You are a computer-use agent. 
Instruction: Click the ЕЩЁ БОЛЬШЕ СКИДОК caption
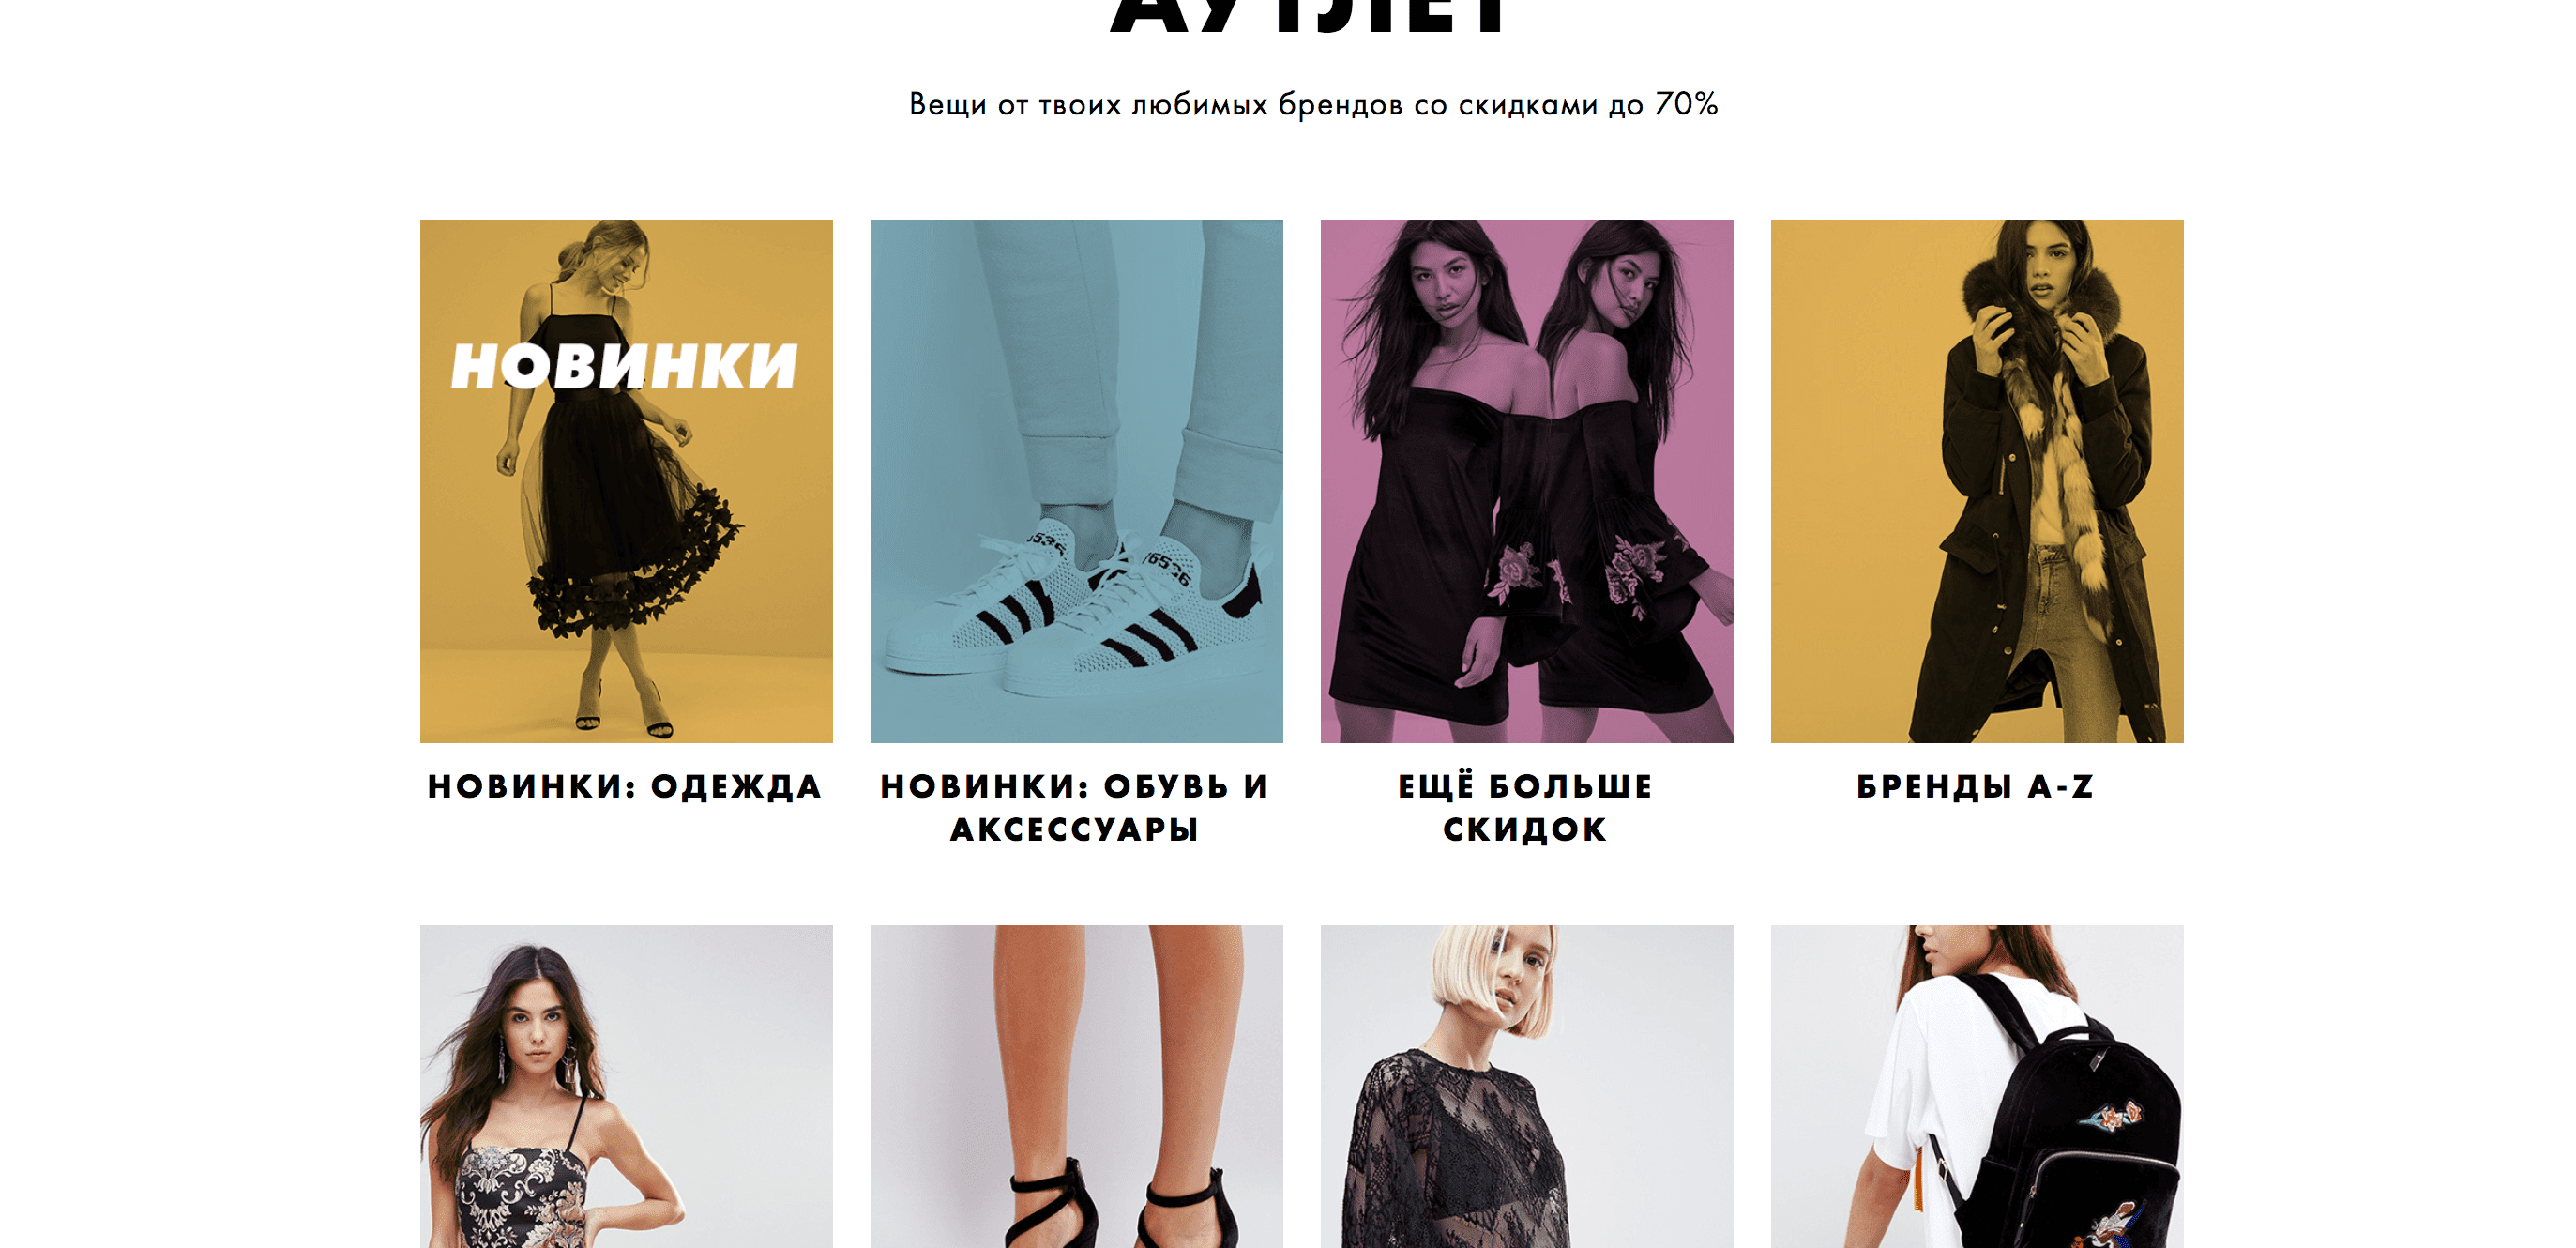(1526, 808)
